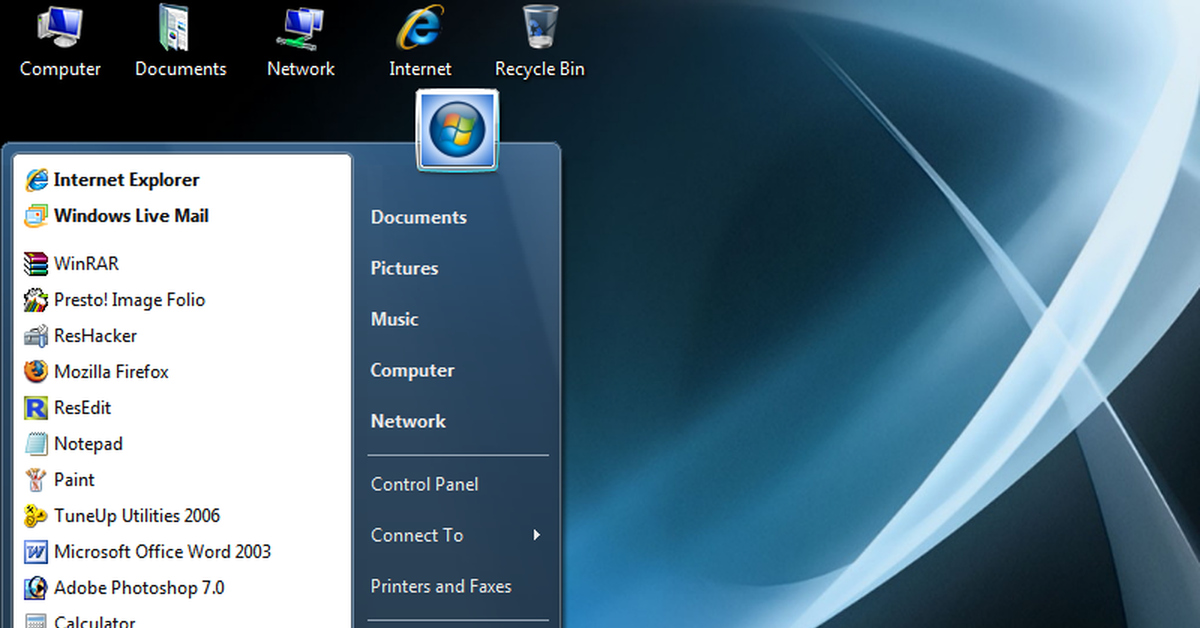Select the Notepad label
Screen dimensions: 1200x628
coord(88,444)
